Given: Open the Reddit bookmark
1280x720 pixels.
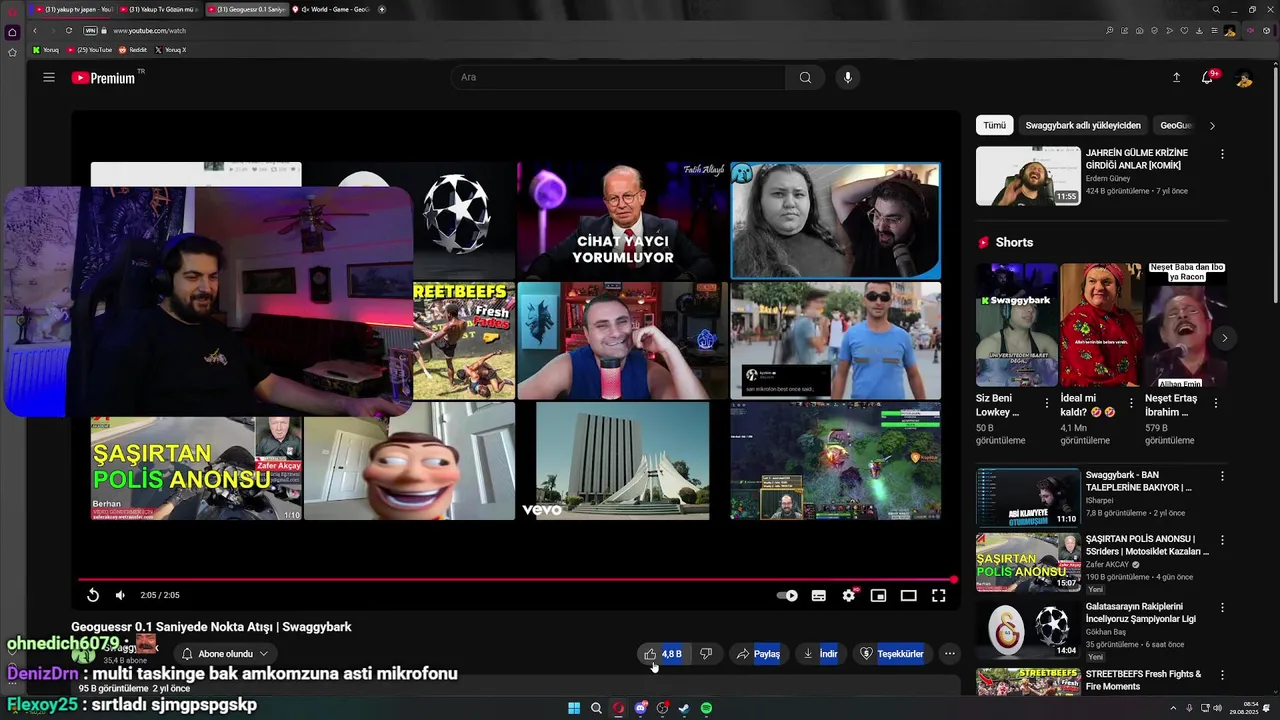Looking at the screenshot, I should (x=133, y=49).
